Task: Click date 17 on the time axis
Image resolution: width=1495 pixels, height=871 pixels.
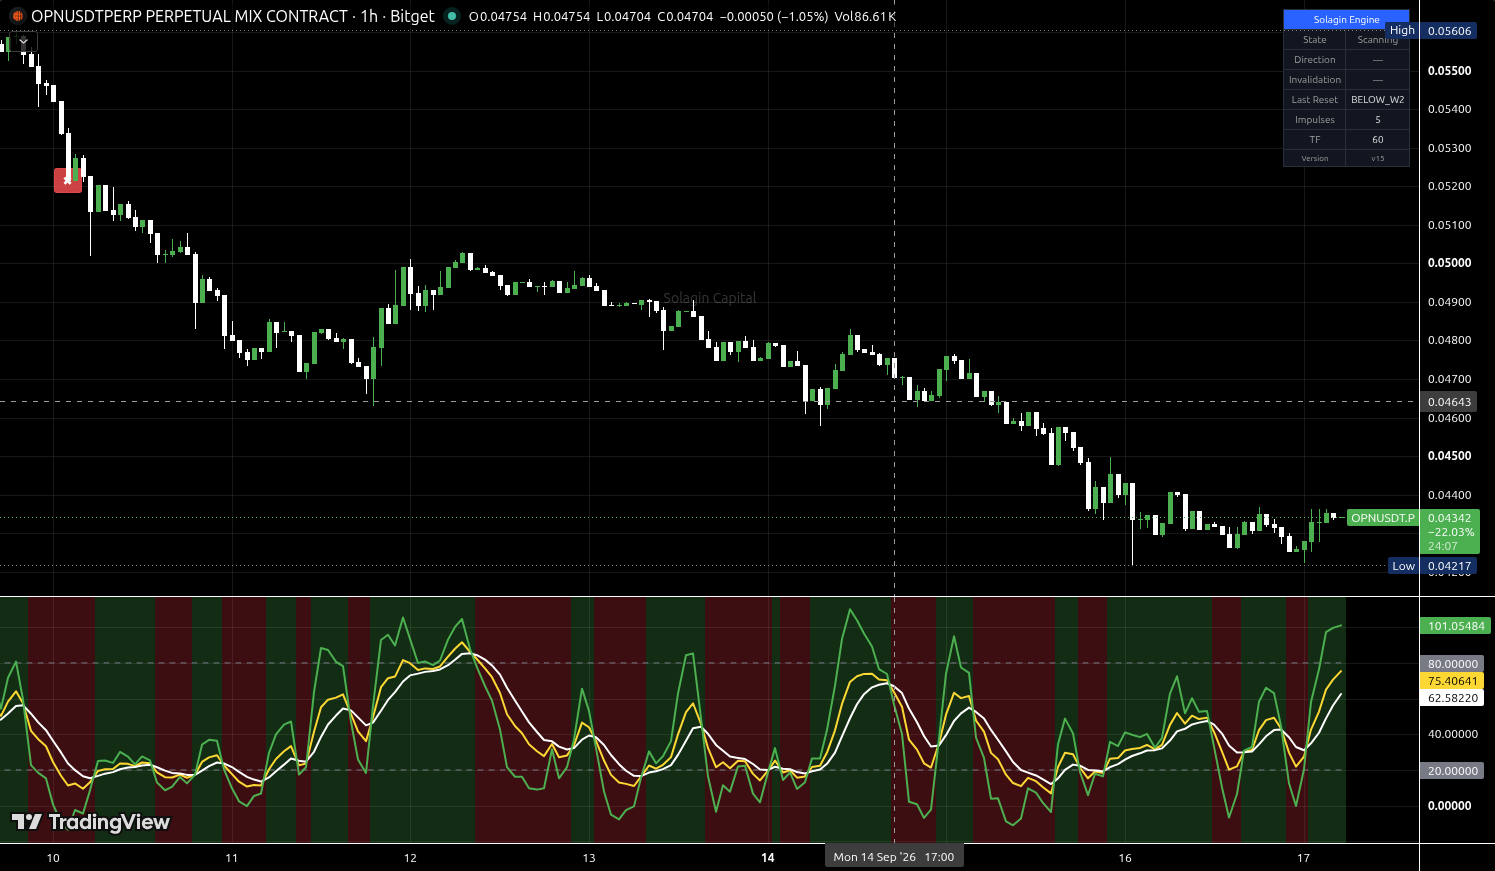Action: [1303, 858]
